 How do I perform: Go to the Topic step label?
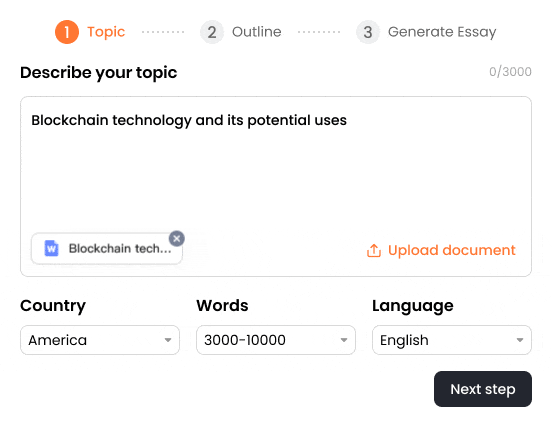tap(106, 32)
